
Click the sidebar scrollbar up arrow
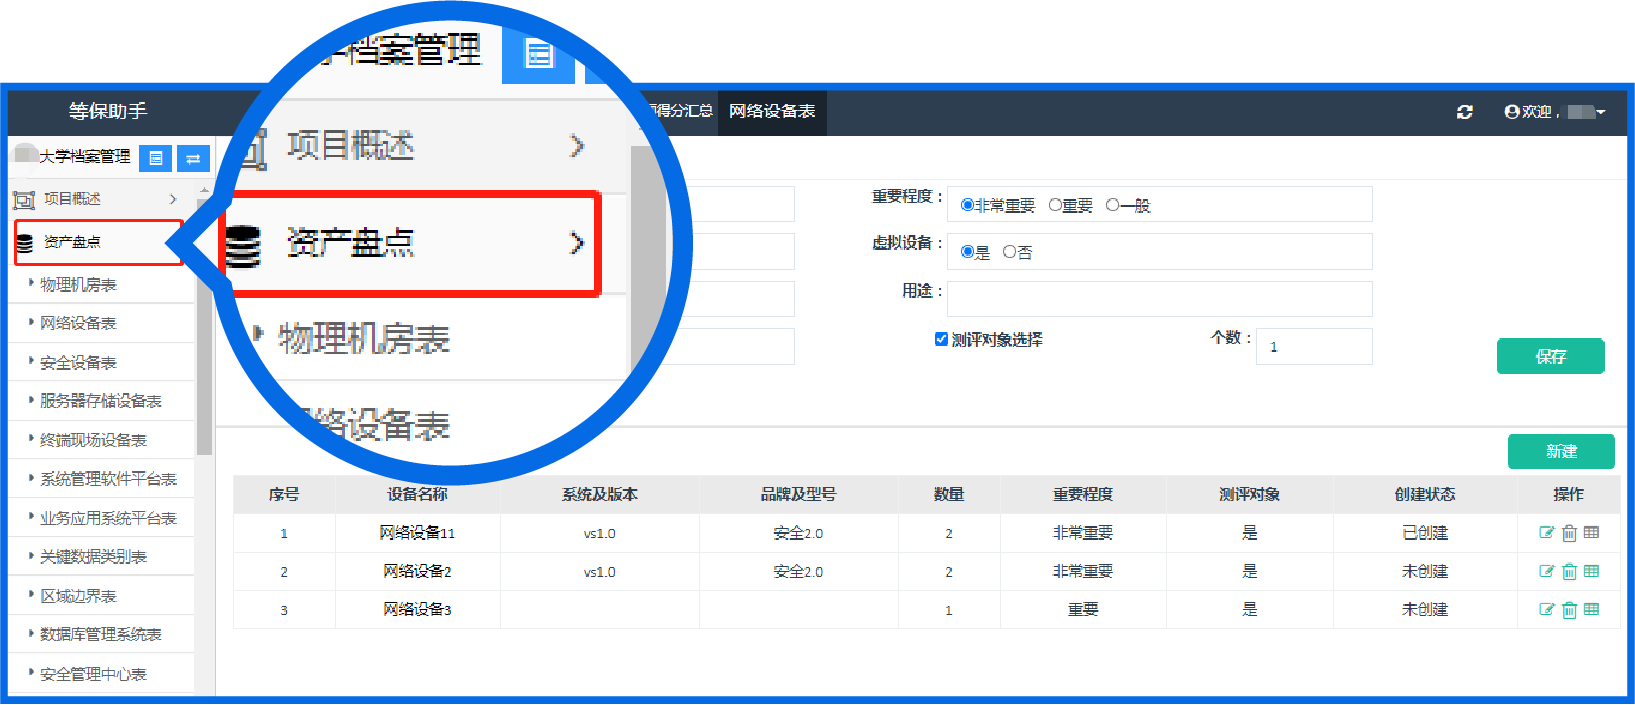click(x=205, y=190)
